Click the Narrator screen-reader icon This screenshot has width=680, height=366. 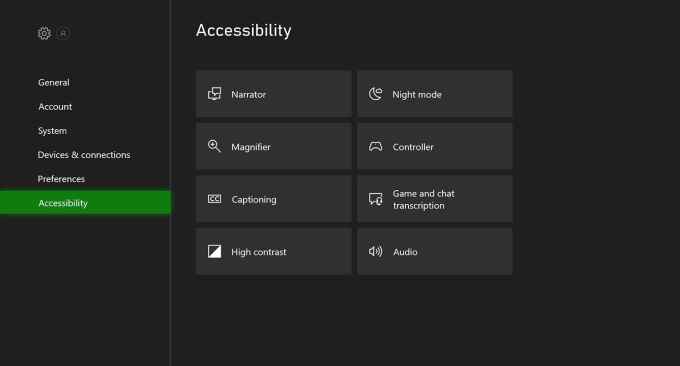(214, 94)
